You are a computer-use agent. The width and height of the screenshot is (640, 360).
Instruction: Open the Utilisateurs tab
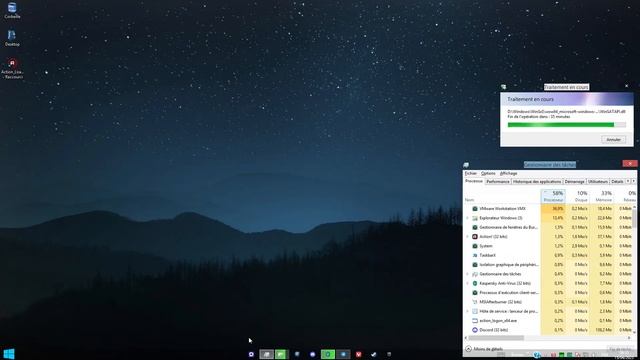(x=598, y=182)
